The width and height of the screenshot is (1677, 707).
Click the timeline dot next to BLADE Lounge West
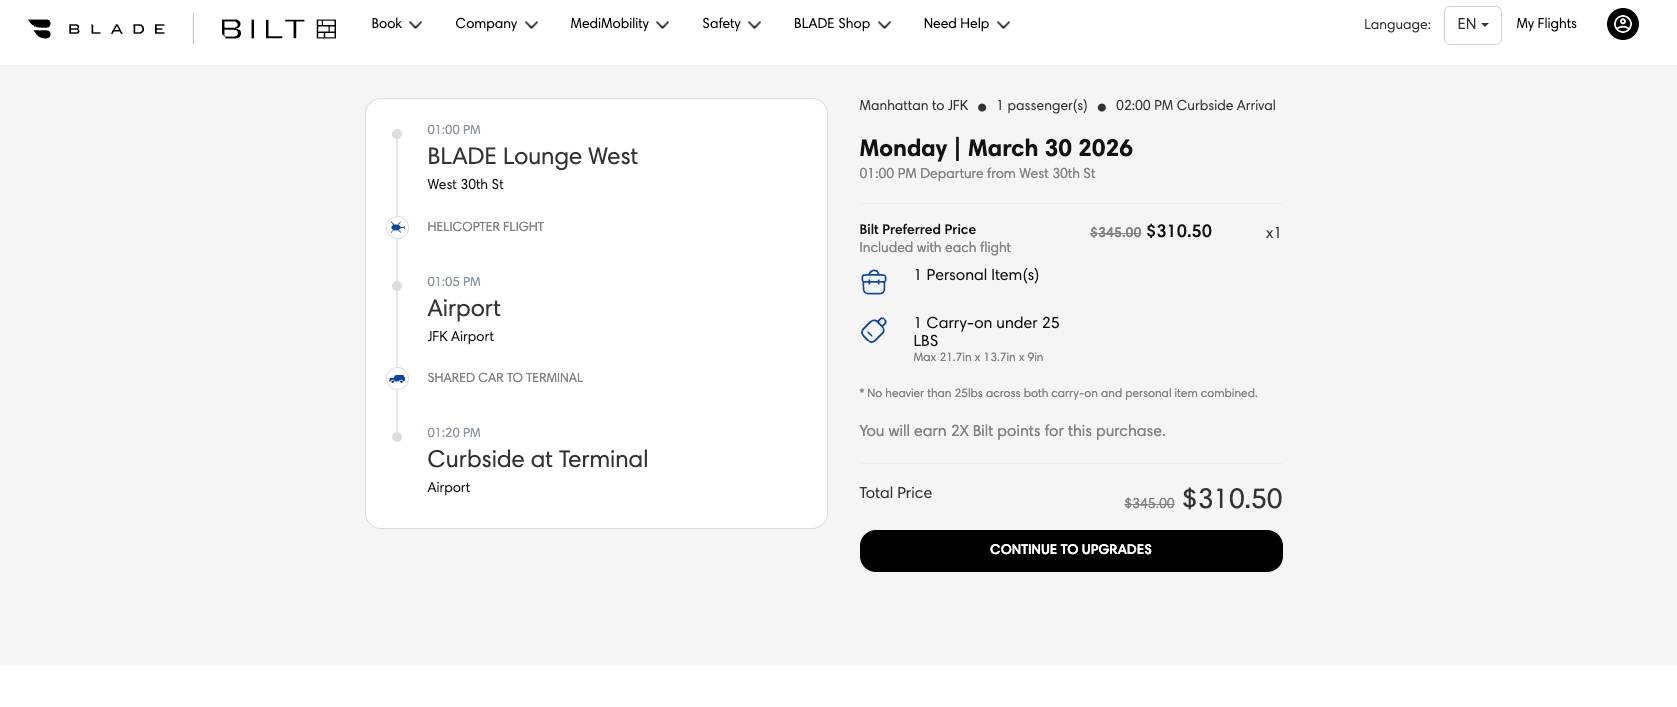click(397, 132)
